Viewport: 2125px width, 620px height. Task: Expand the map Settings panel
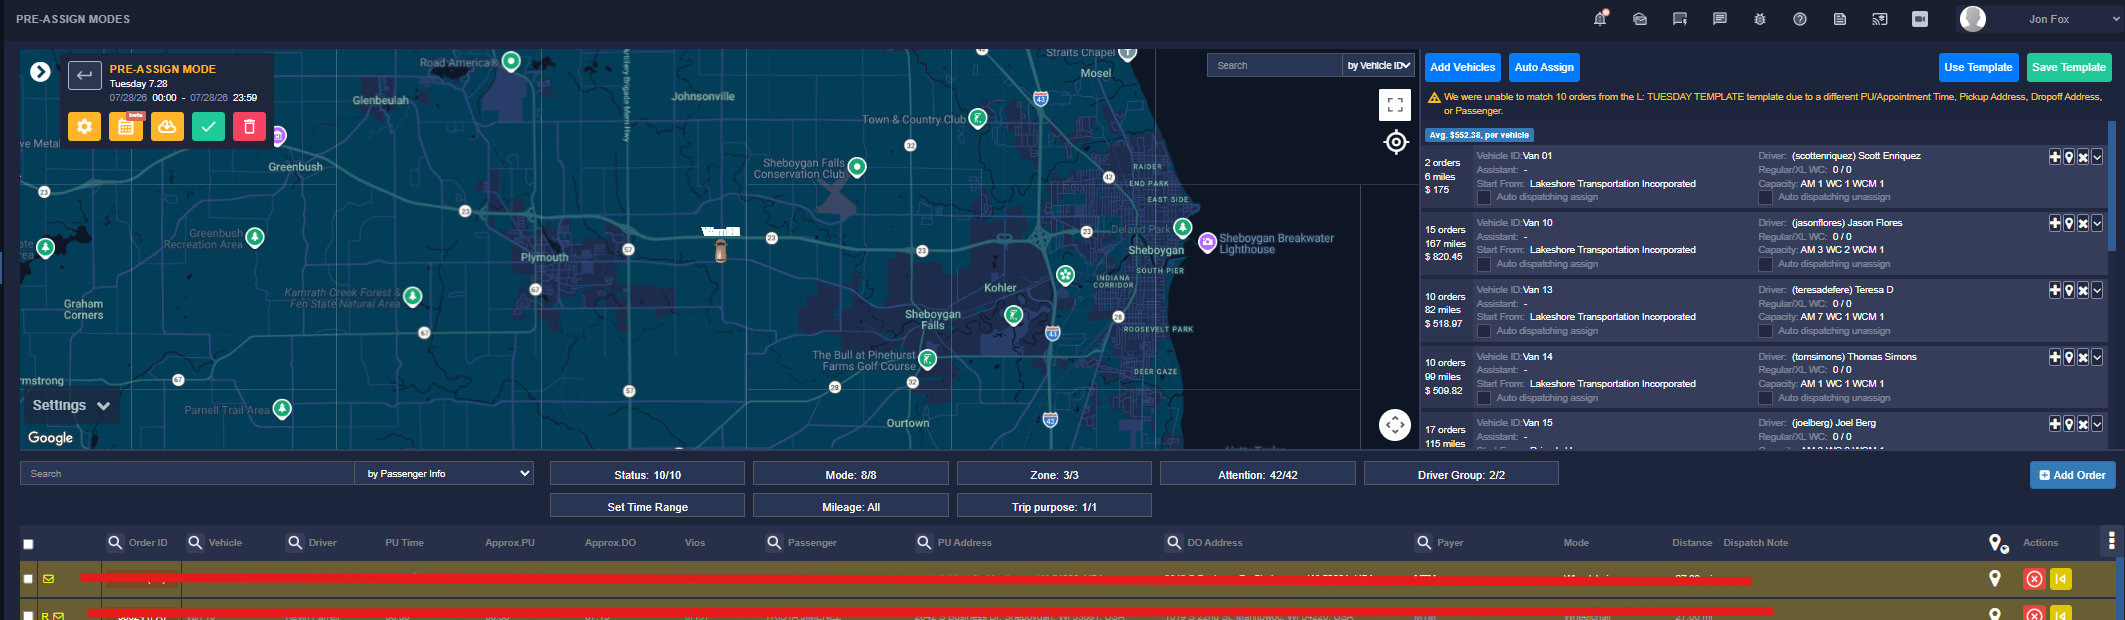point(70,405)
